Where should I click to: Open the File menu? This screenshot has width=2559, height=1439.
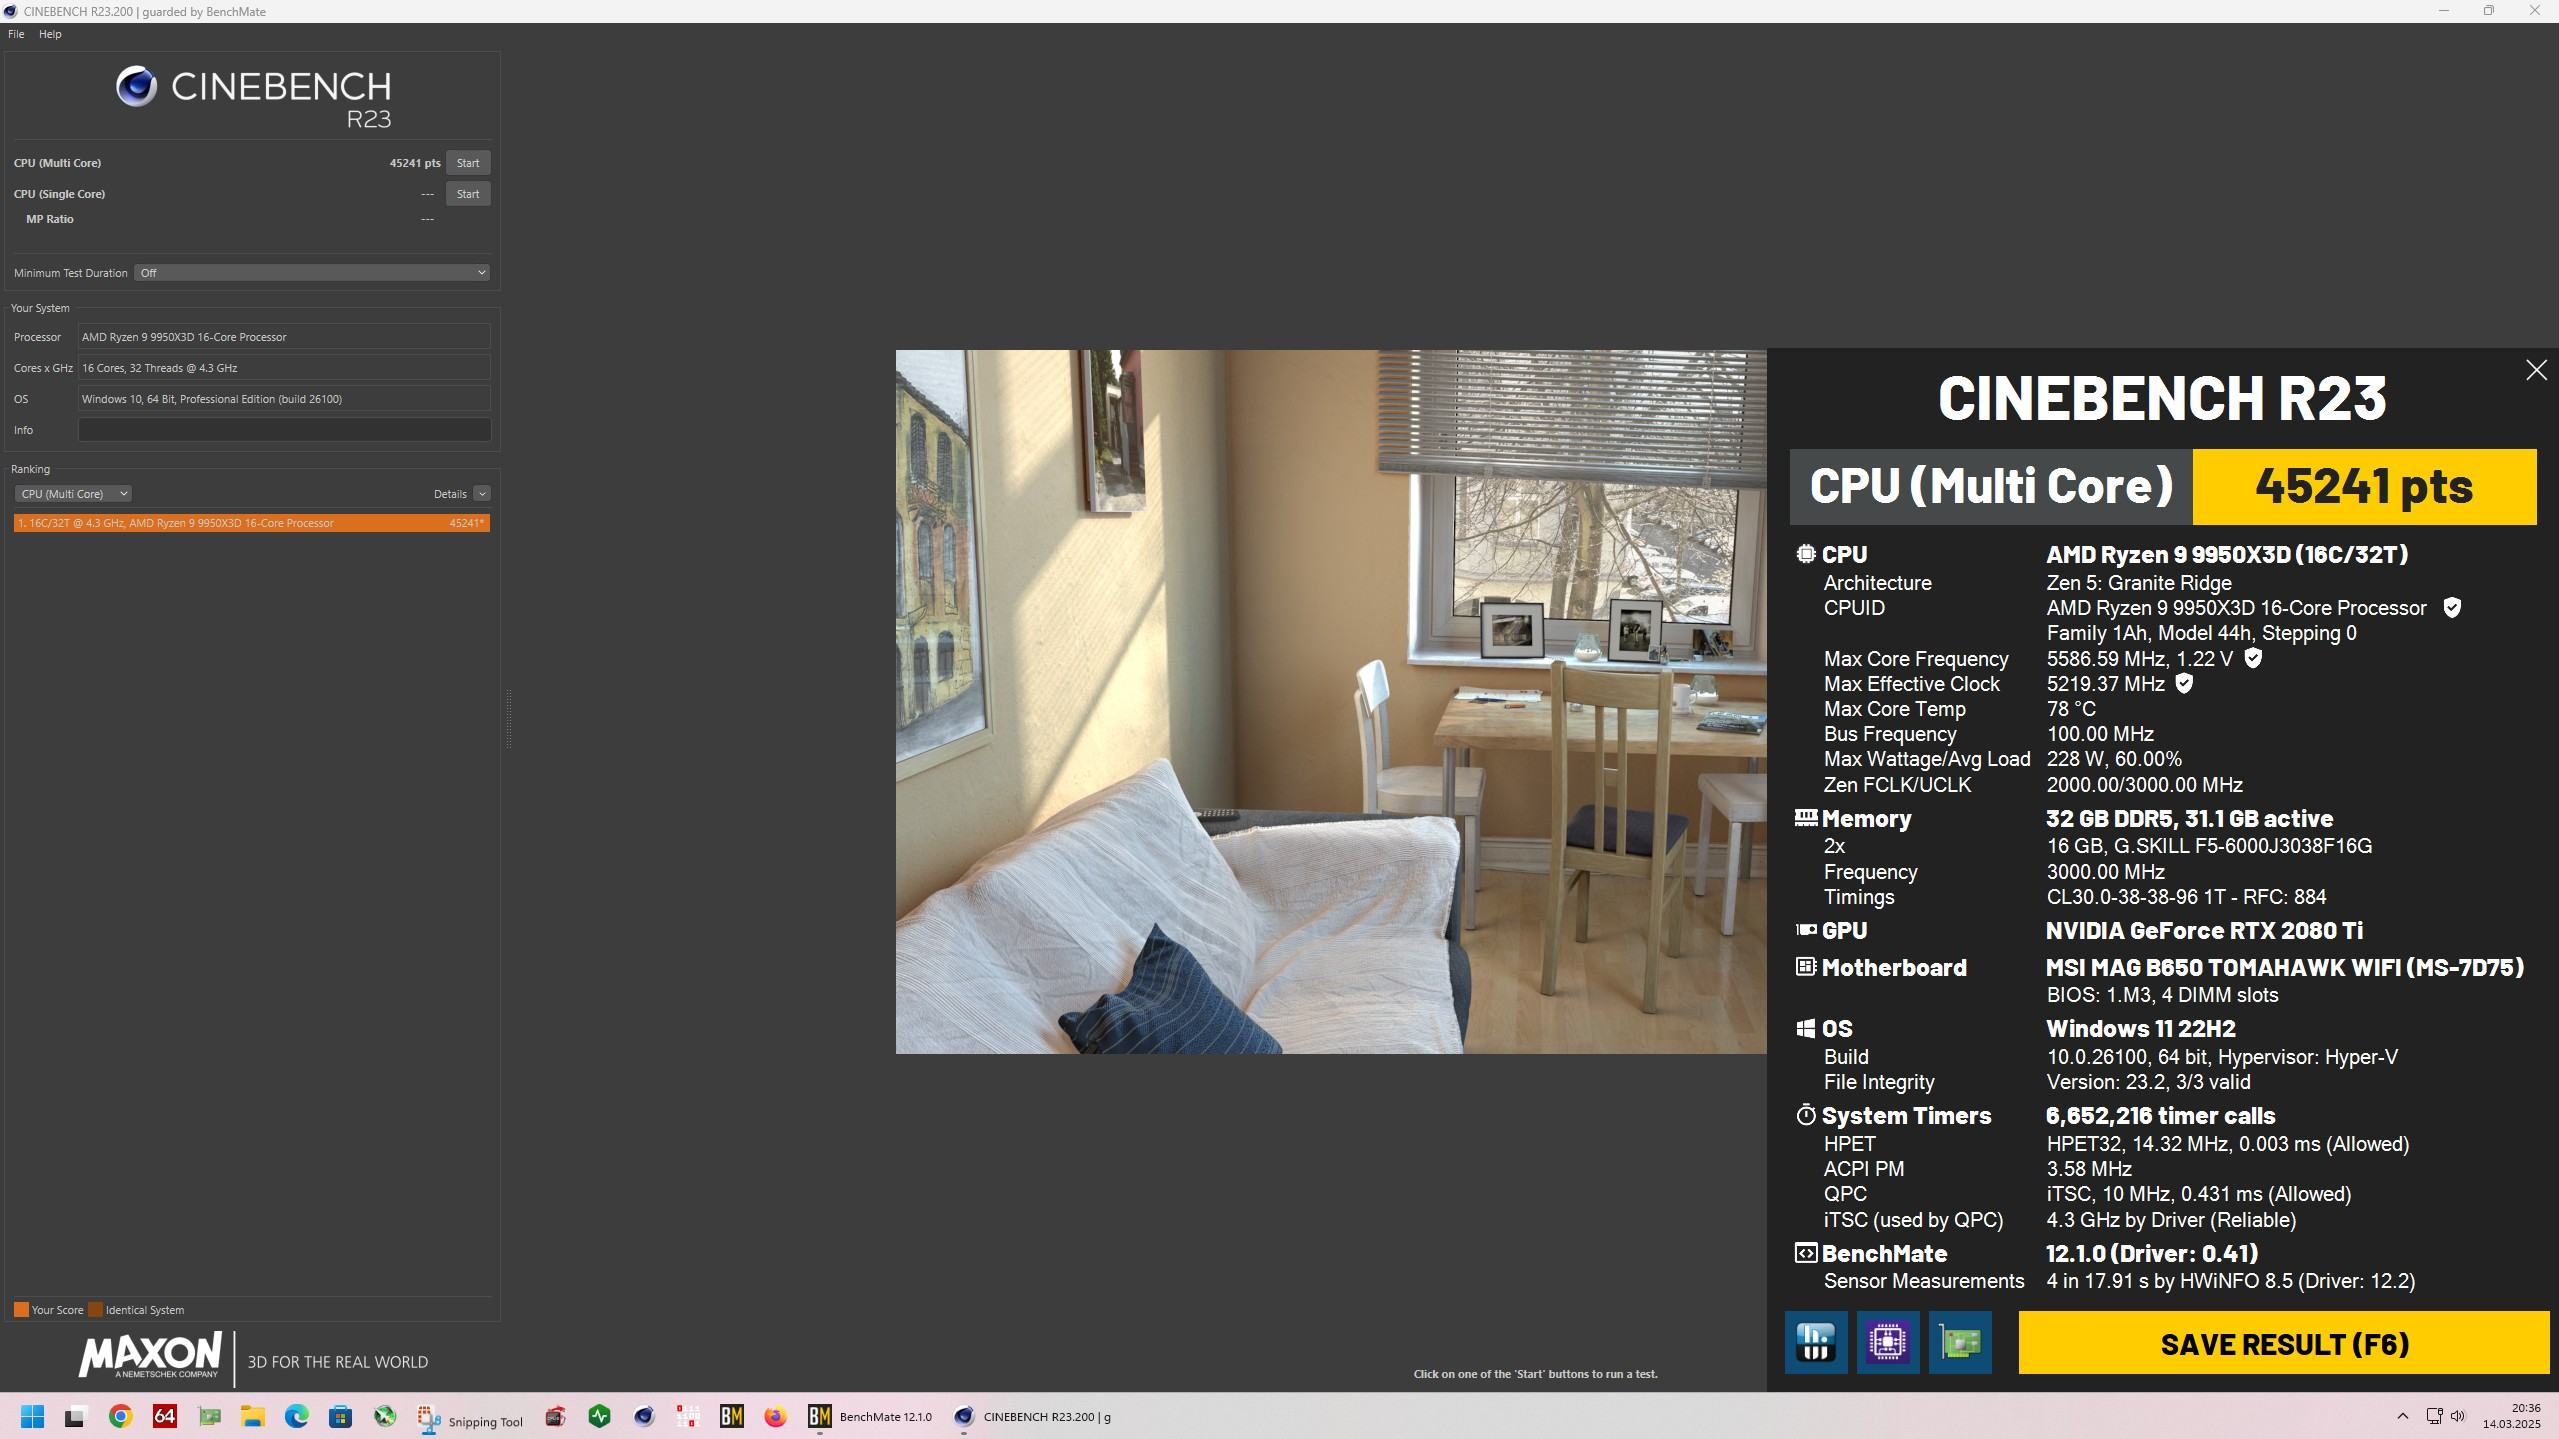16,34
